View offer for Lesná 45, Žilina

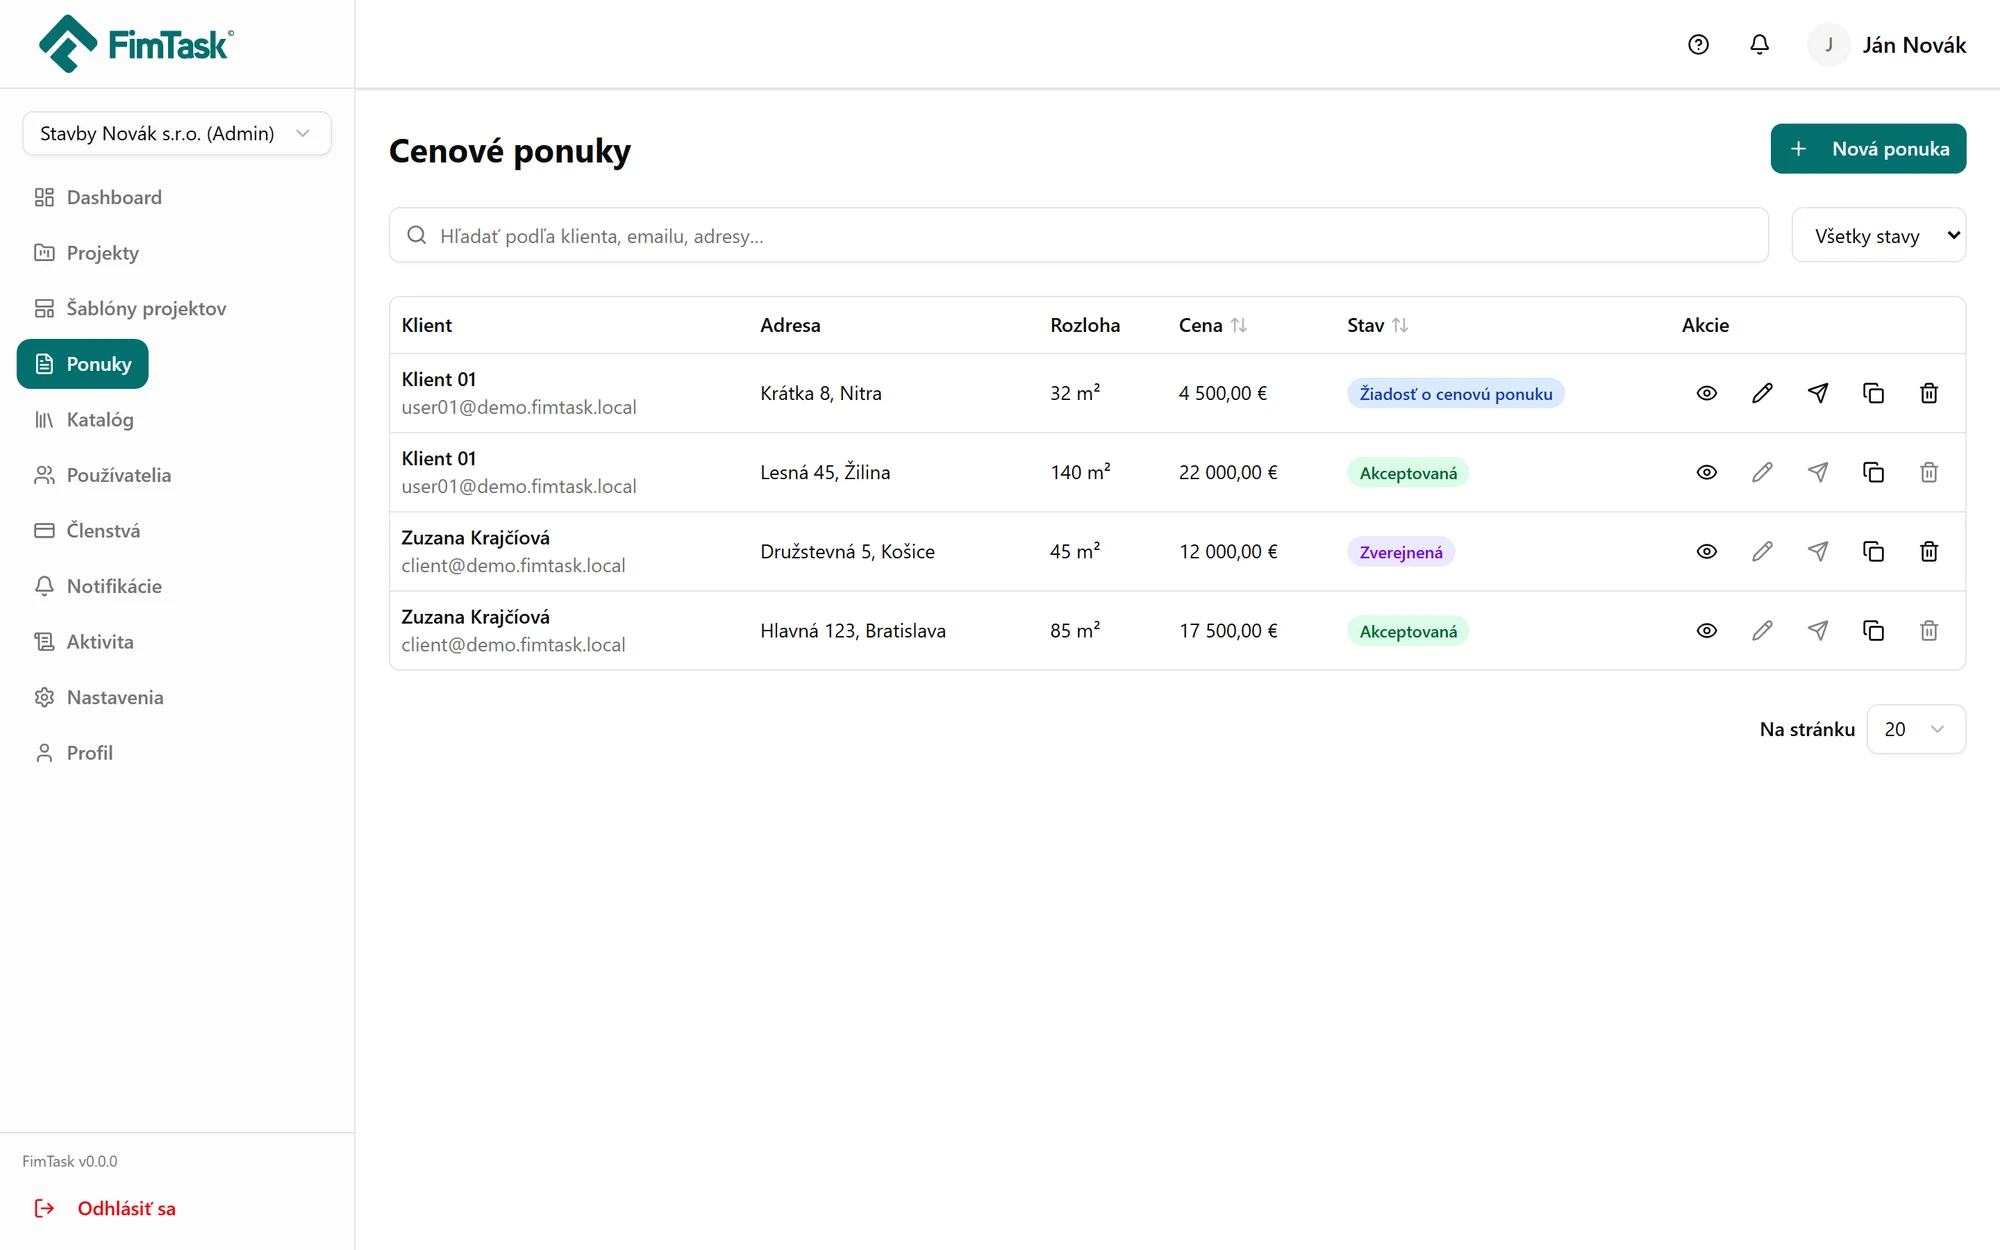click(1706, 472)
